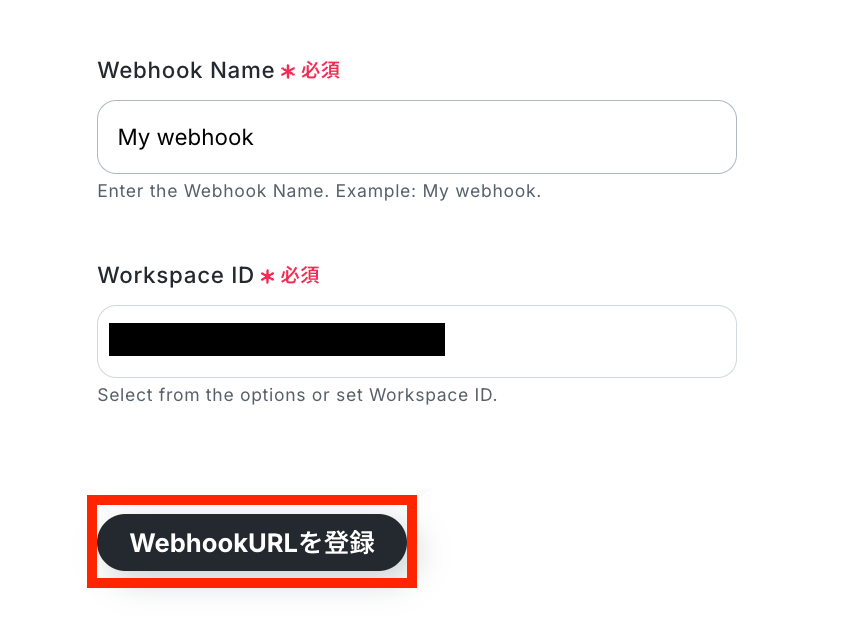The image size is (854, 626).
Task: Select the masked Workspace ID value
Action: click(x=277, y=339)
